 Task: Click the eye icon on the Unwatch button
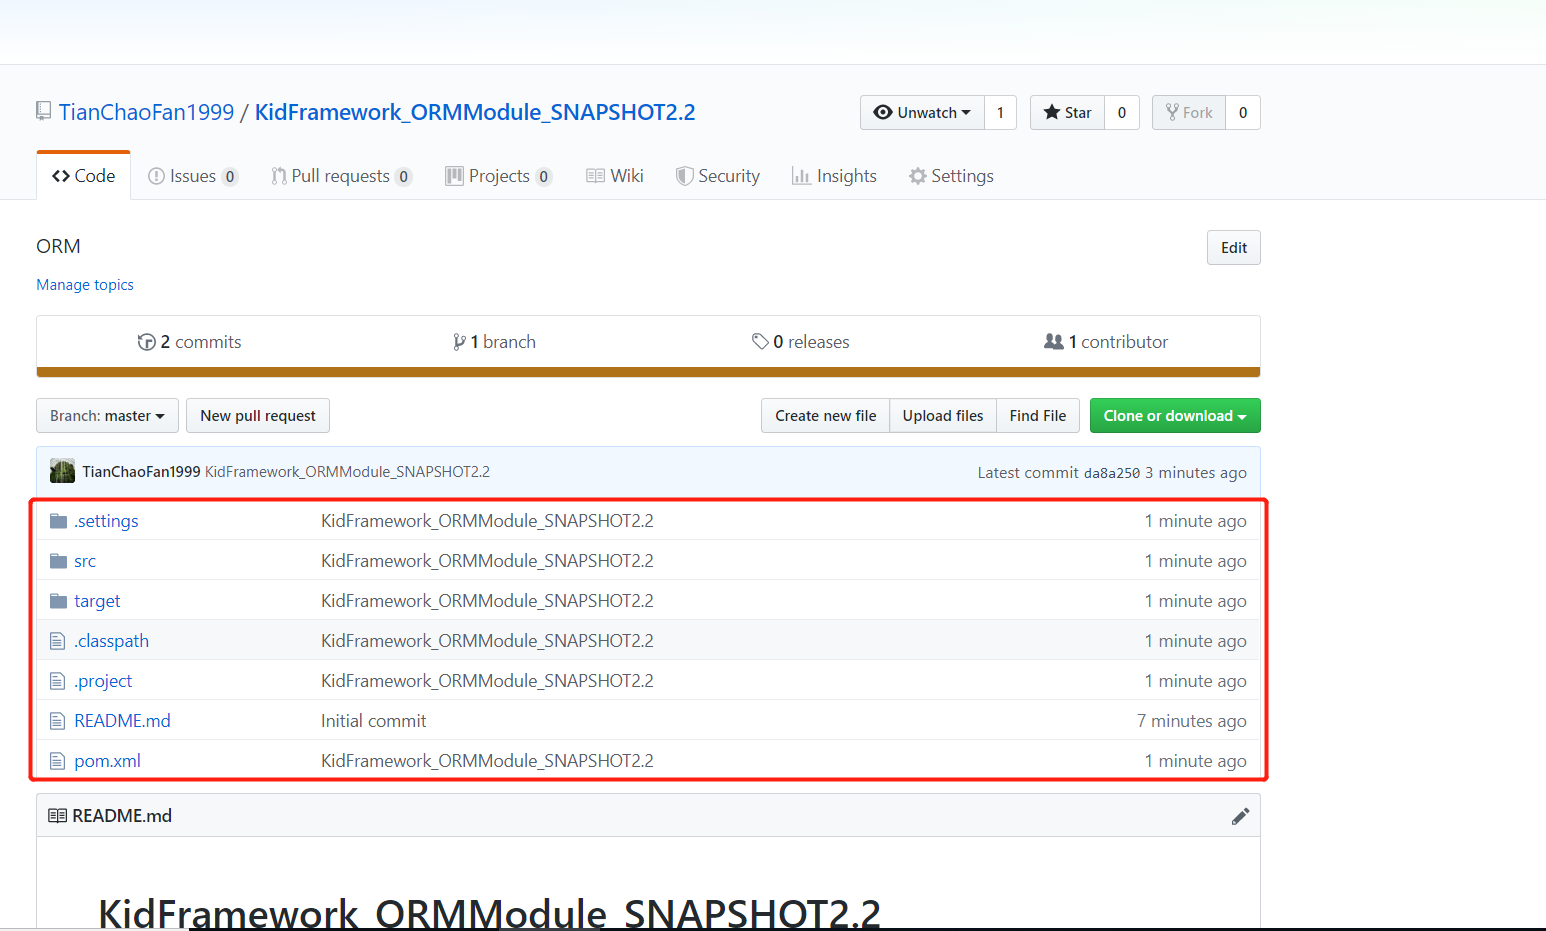883,112
